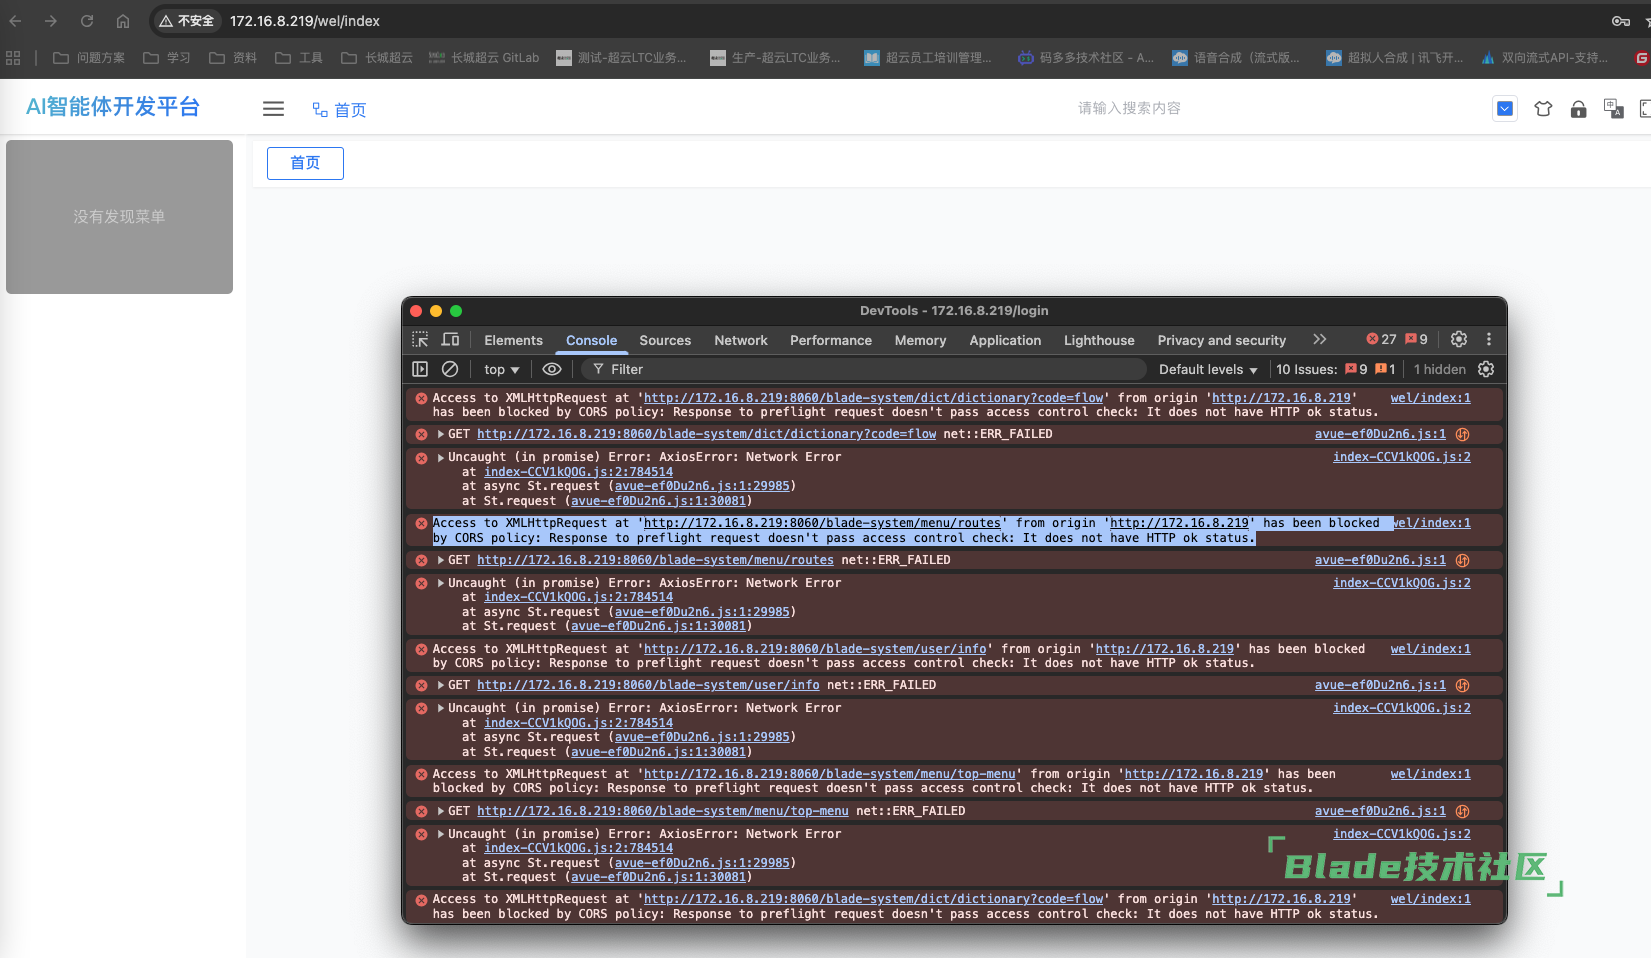Image resolution: width=1651 pixels, height=958 pixels.
Task: Open the DevTools three-dot customize menu
Action: click(x=1489, y=339)
